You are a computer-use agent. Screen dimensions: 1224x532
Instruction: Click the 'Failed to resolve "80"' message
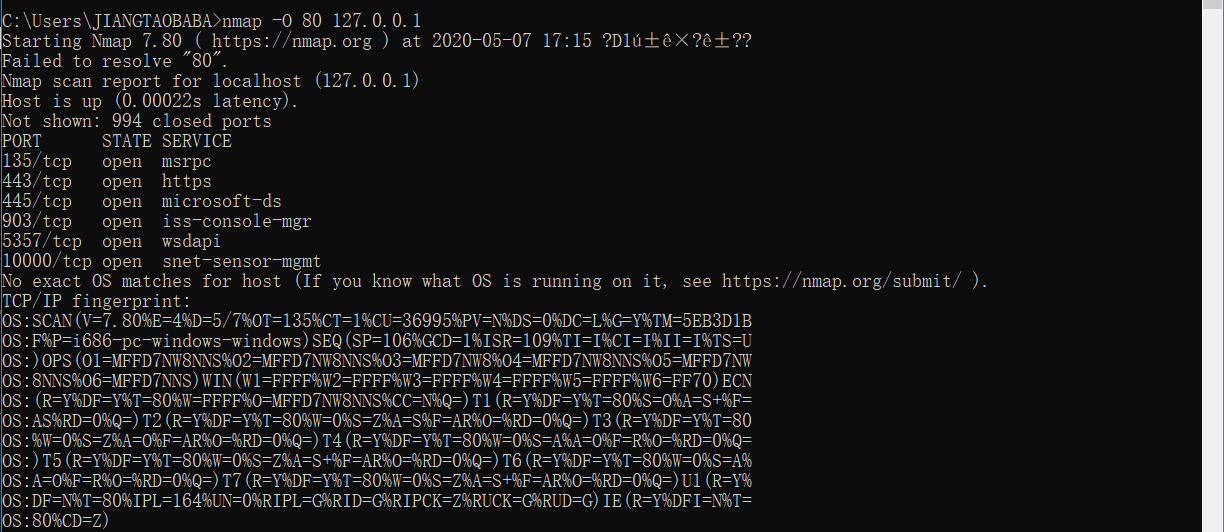point(117,61)
